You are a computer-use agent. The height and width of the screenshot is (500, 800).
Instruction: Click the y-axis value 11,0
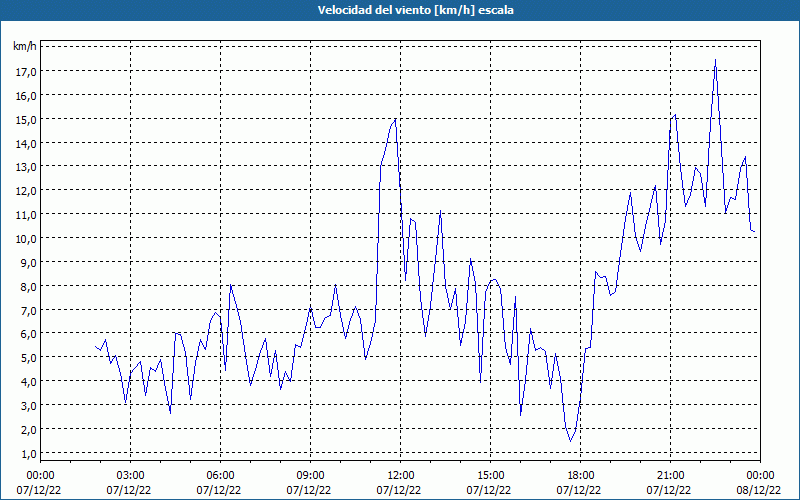pyautogui.click(x=27, y=215)
